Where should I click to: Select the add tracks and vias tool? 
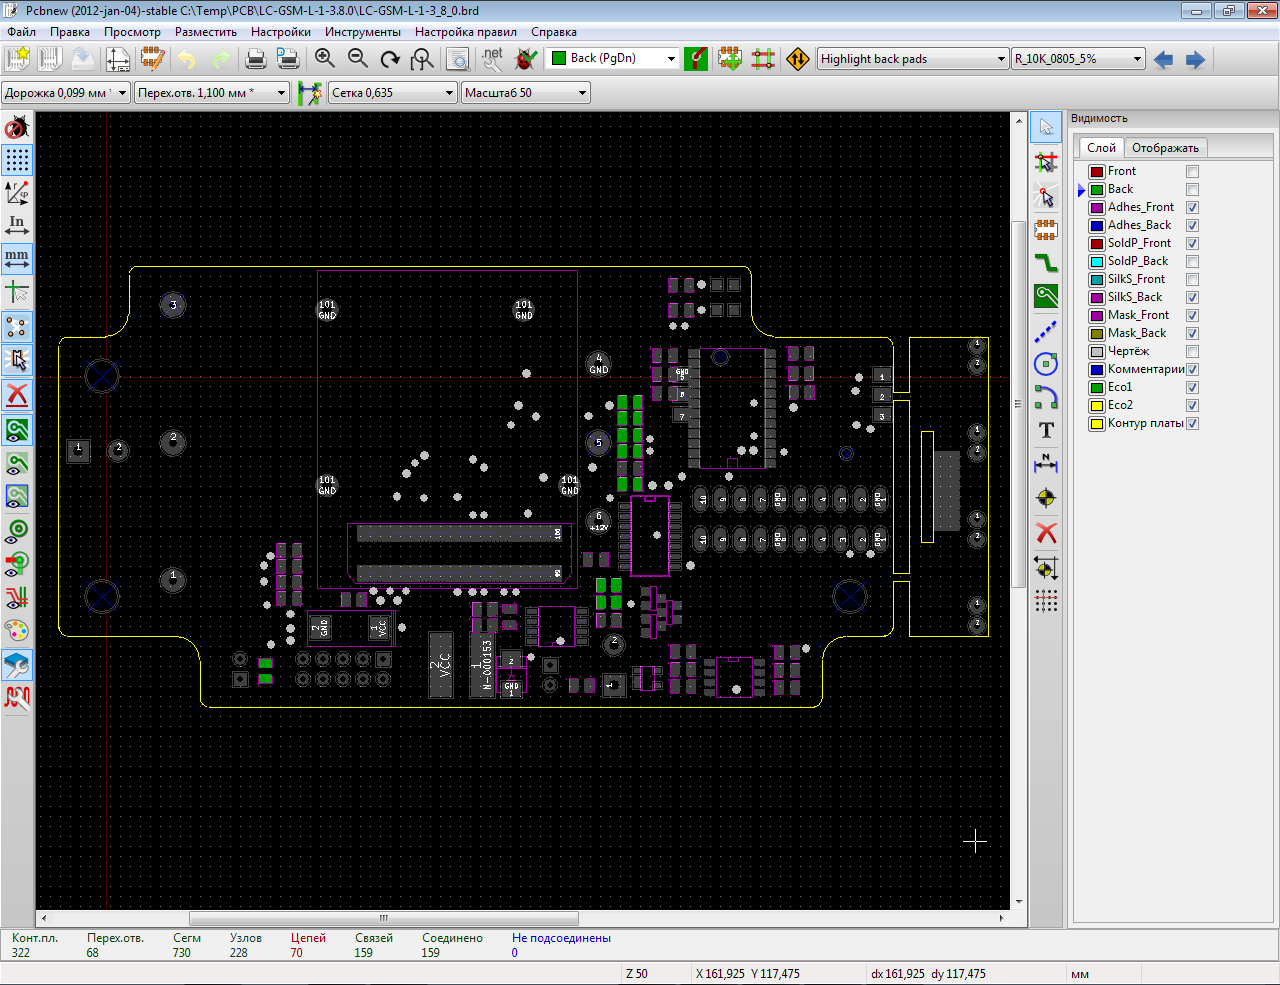click(x=1046, y=263)
